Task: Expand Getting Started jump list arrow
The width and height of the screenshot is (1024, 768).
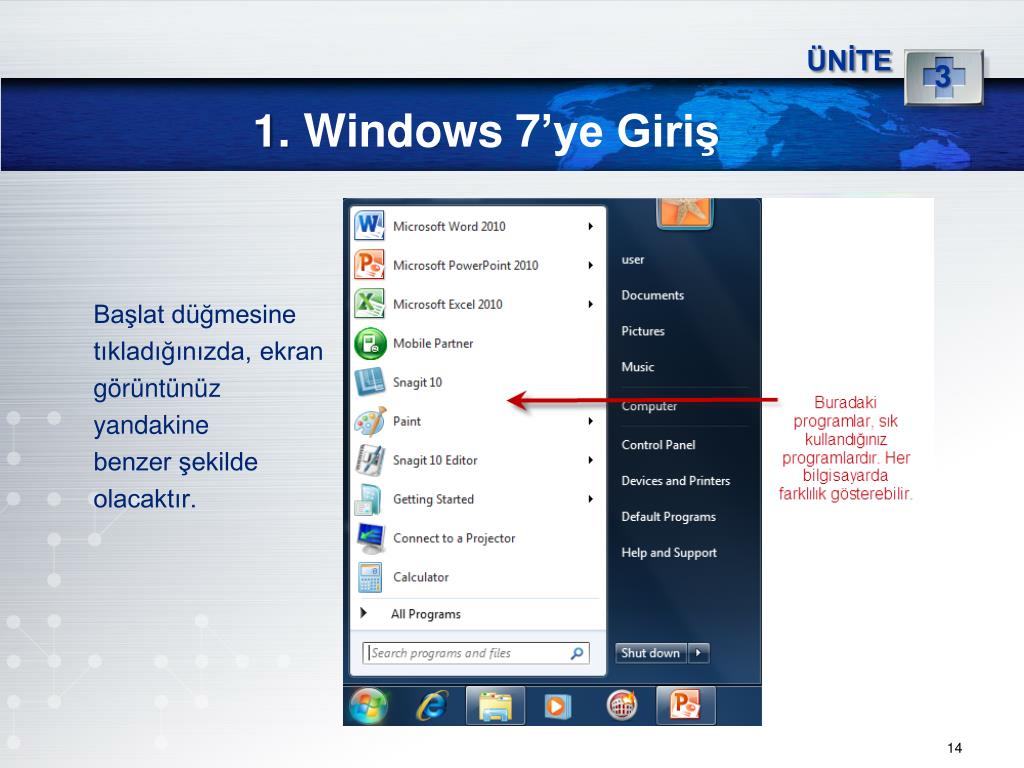Action: (590, 499)
